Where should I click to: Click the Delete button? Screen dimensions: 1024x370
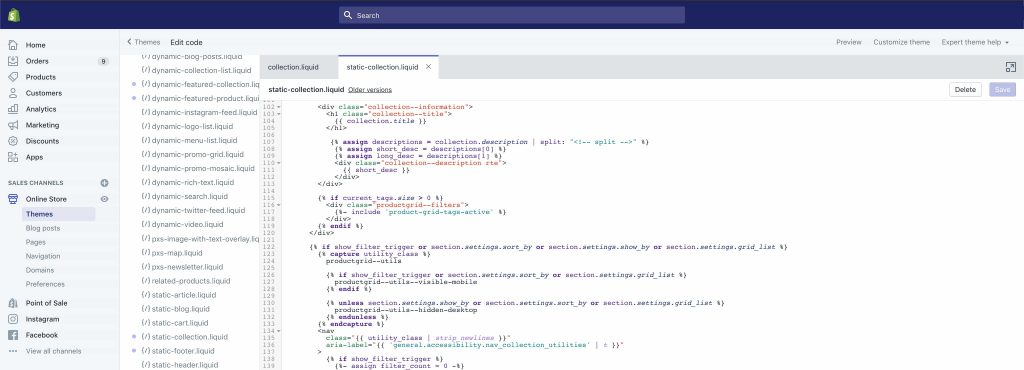click(x=965, y=89)
